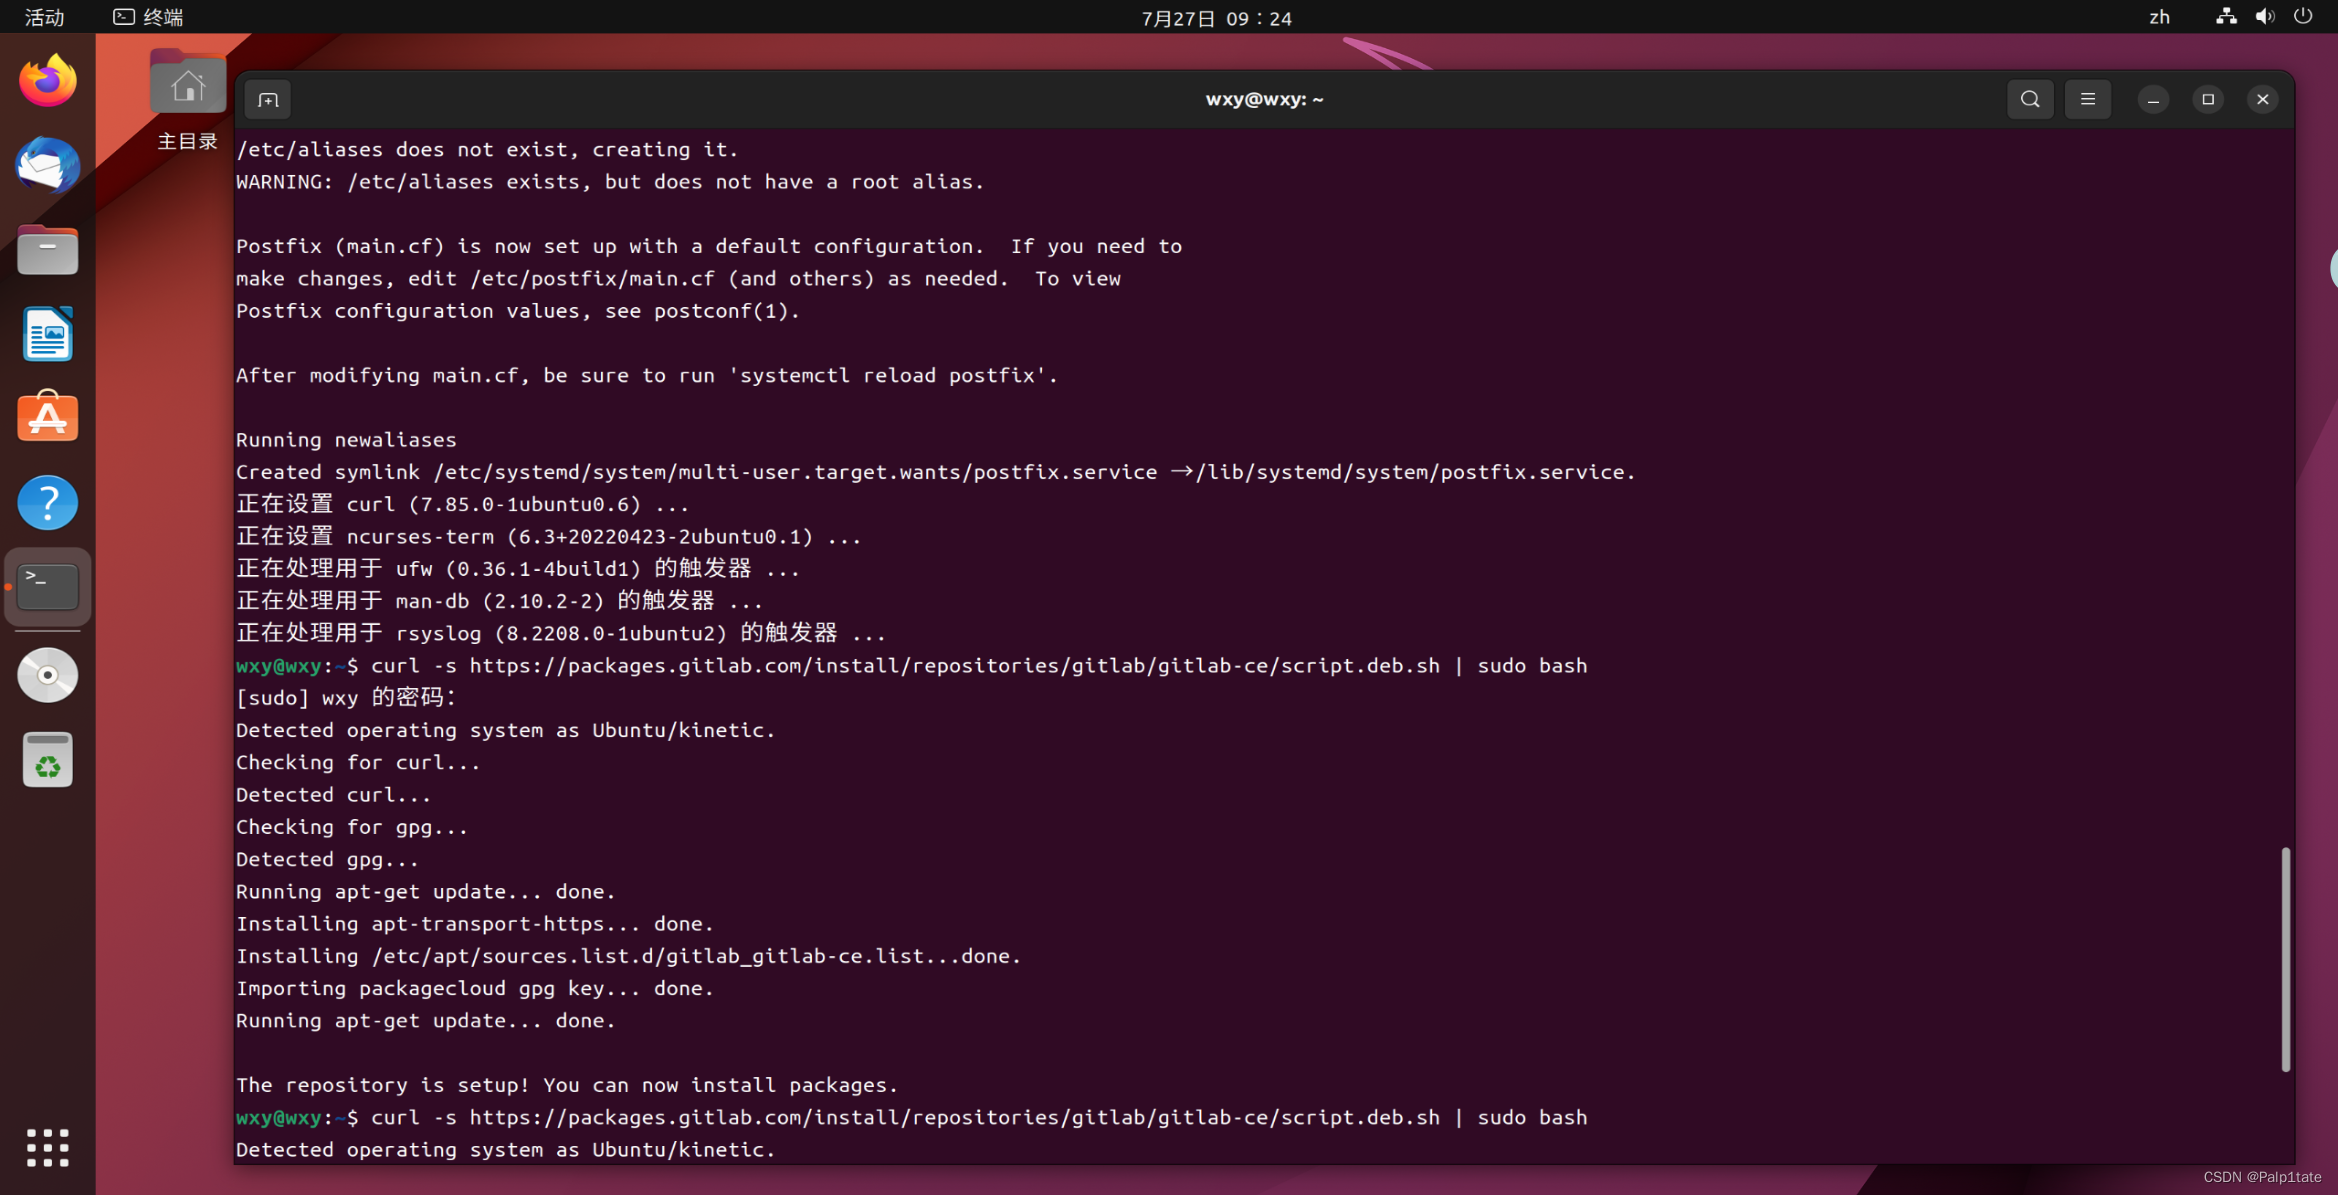Click the second curl gitlab script command line
This screenshot has width=2338, height=1195.
pyautogui.click(x=911, y=1118)
